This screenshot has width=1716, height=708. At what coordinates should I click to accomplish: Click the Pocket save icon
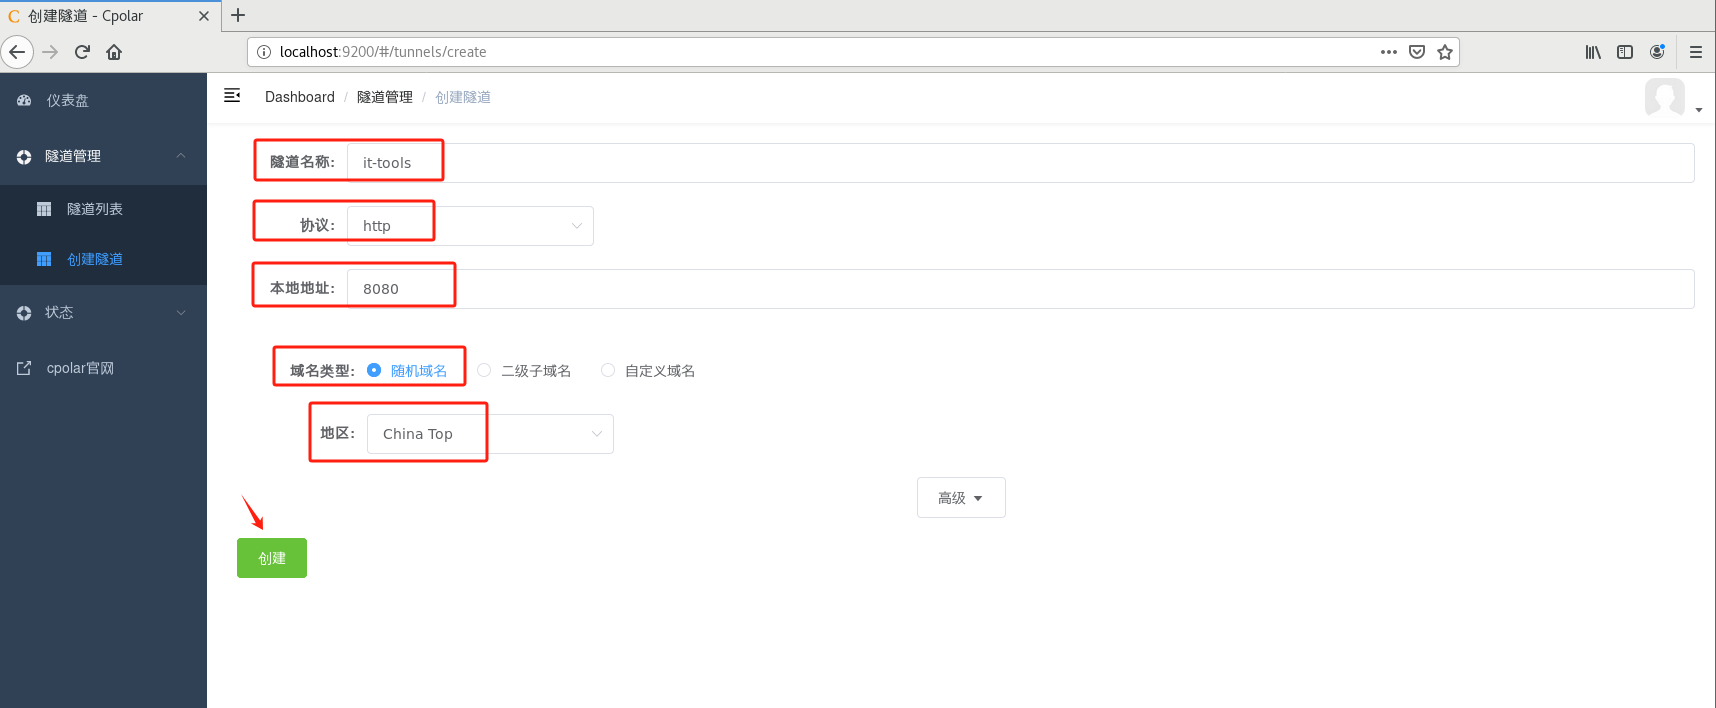(x=1417, y=52)
